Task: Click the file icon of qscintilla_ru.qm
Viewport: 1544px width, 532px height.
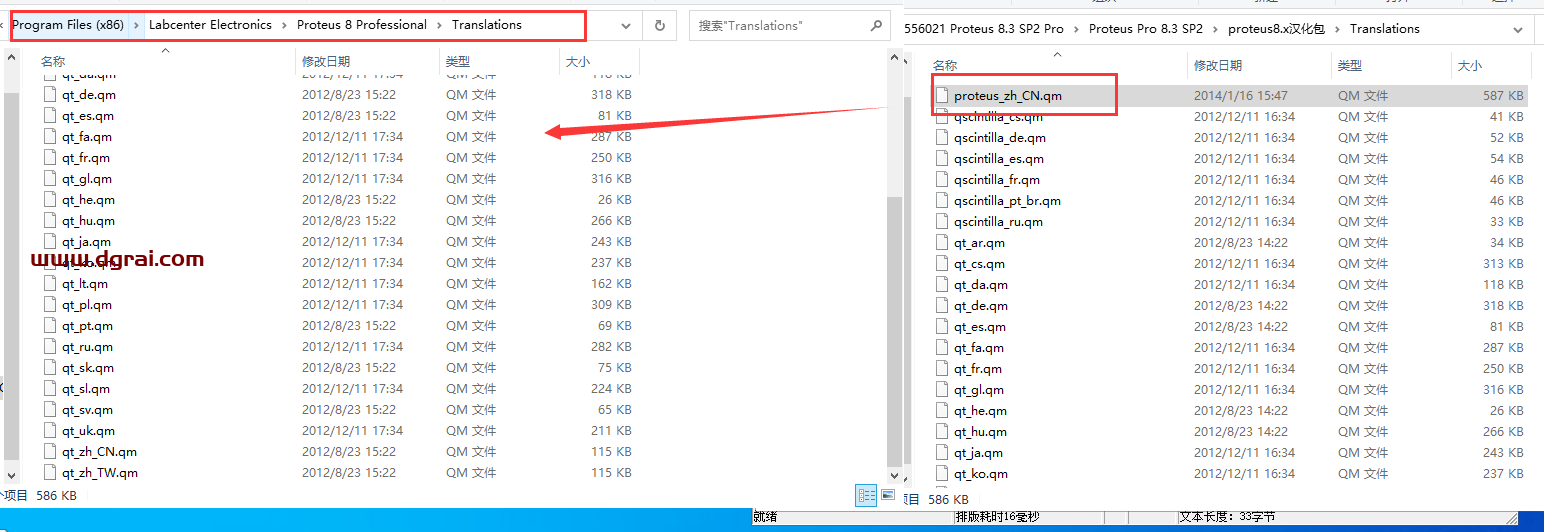Action: (941, 222)
